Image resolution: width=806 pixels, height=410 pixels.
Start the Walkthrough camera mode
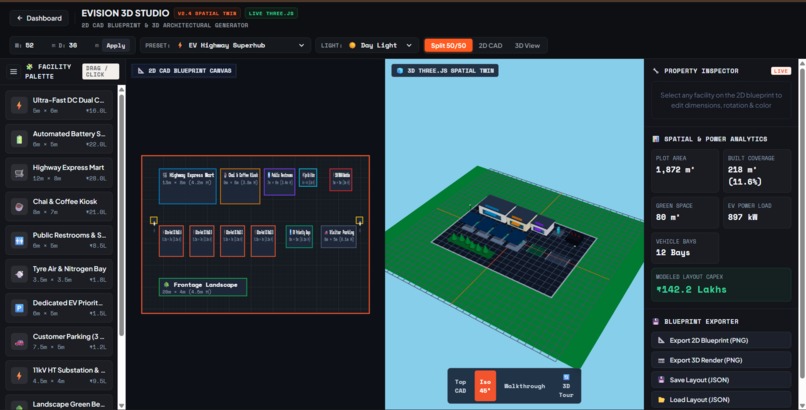tap(523, 386)
